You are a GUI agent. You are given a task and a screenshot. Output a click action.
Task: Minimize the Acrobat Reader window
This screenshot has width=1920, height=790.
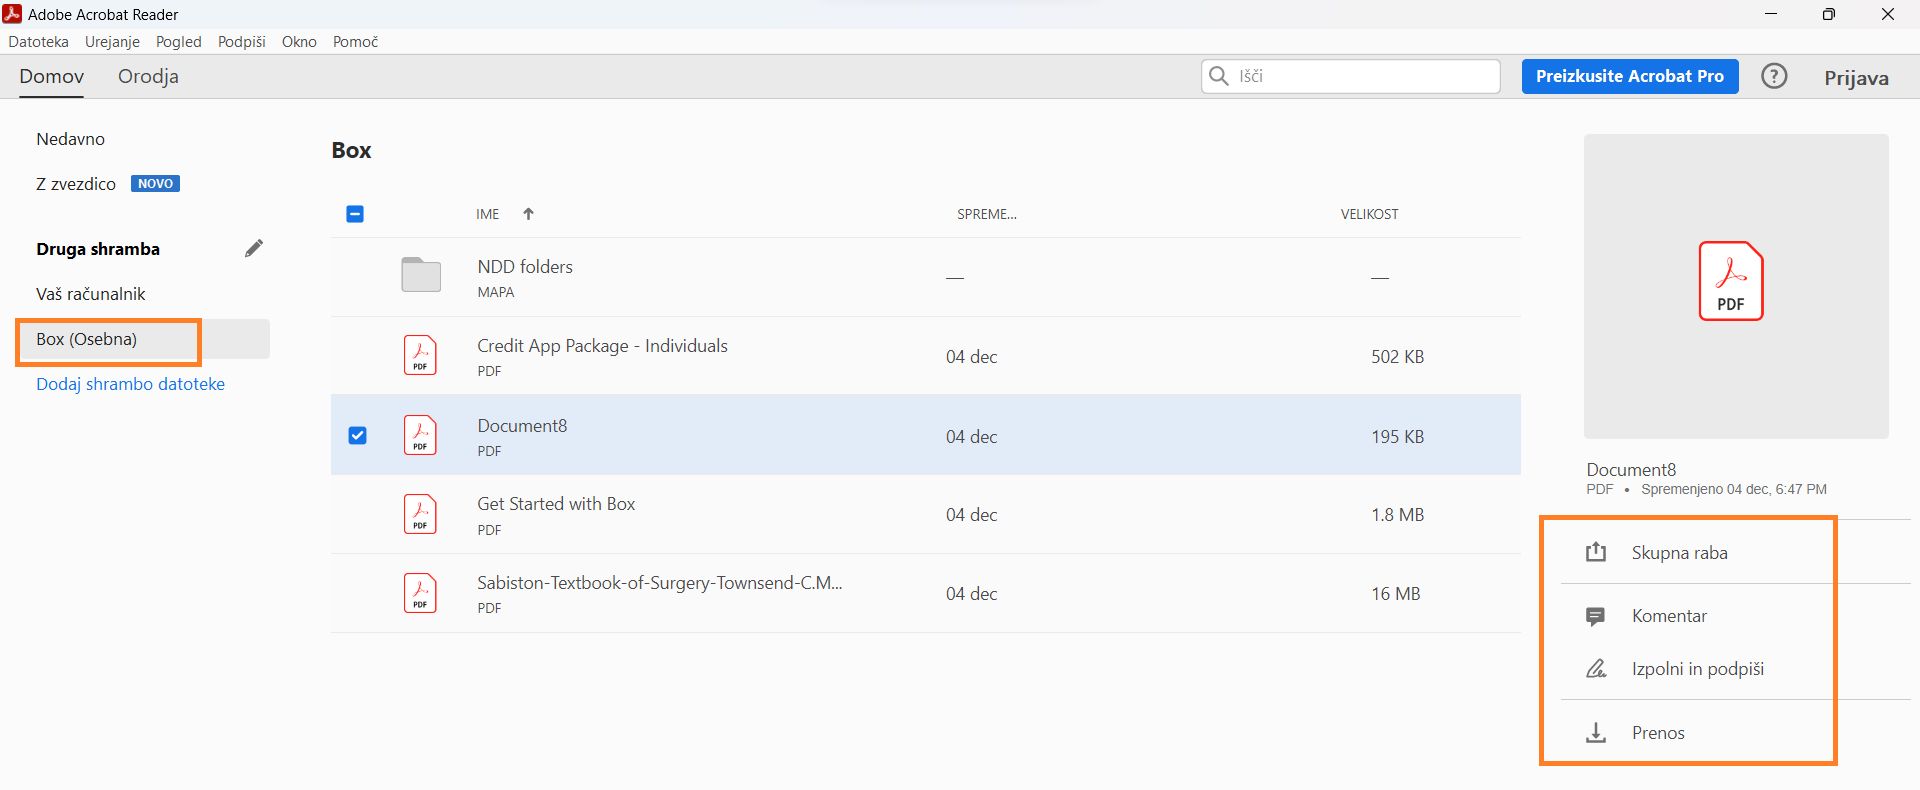coord(1771,14)
